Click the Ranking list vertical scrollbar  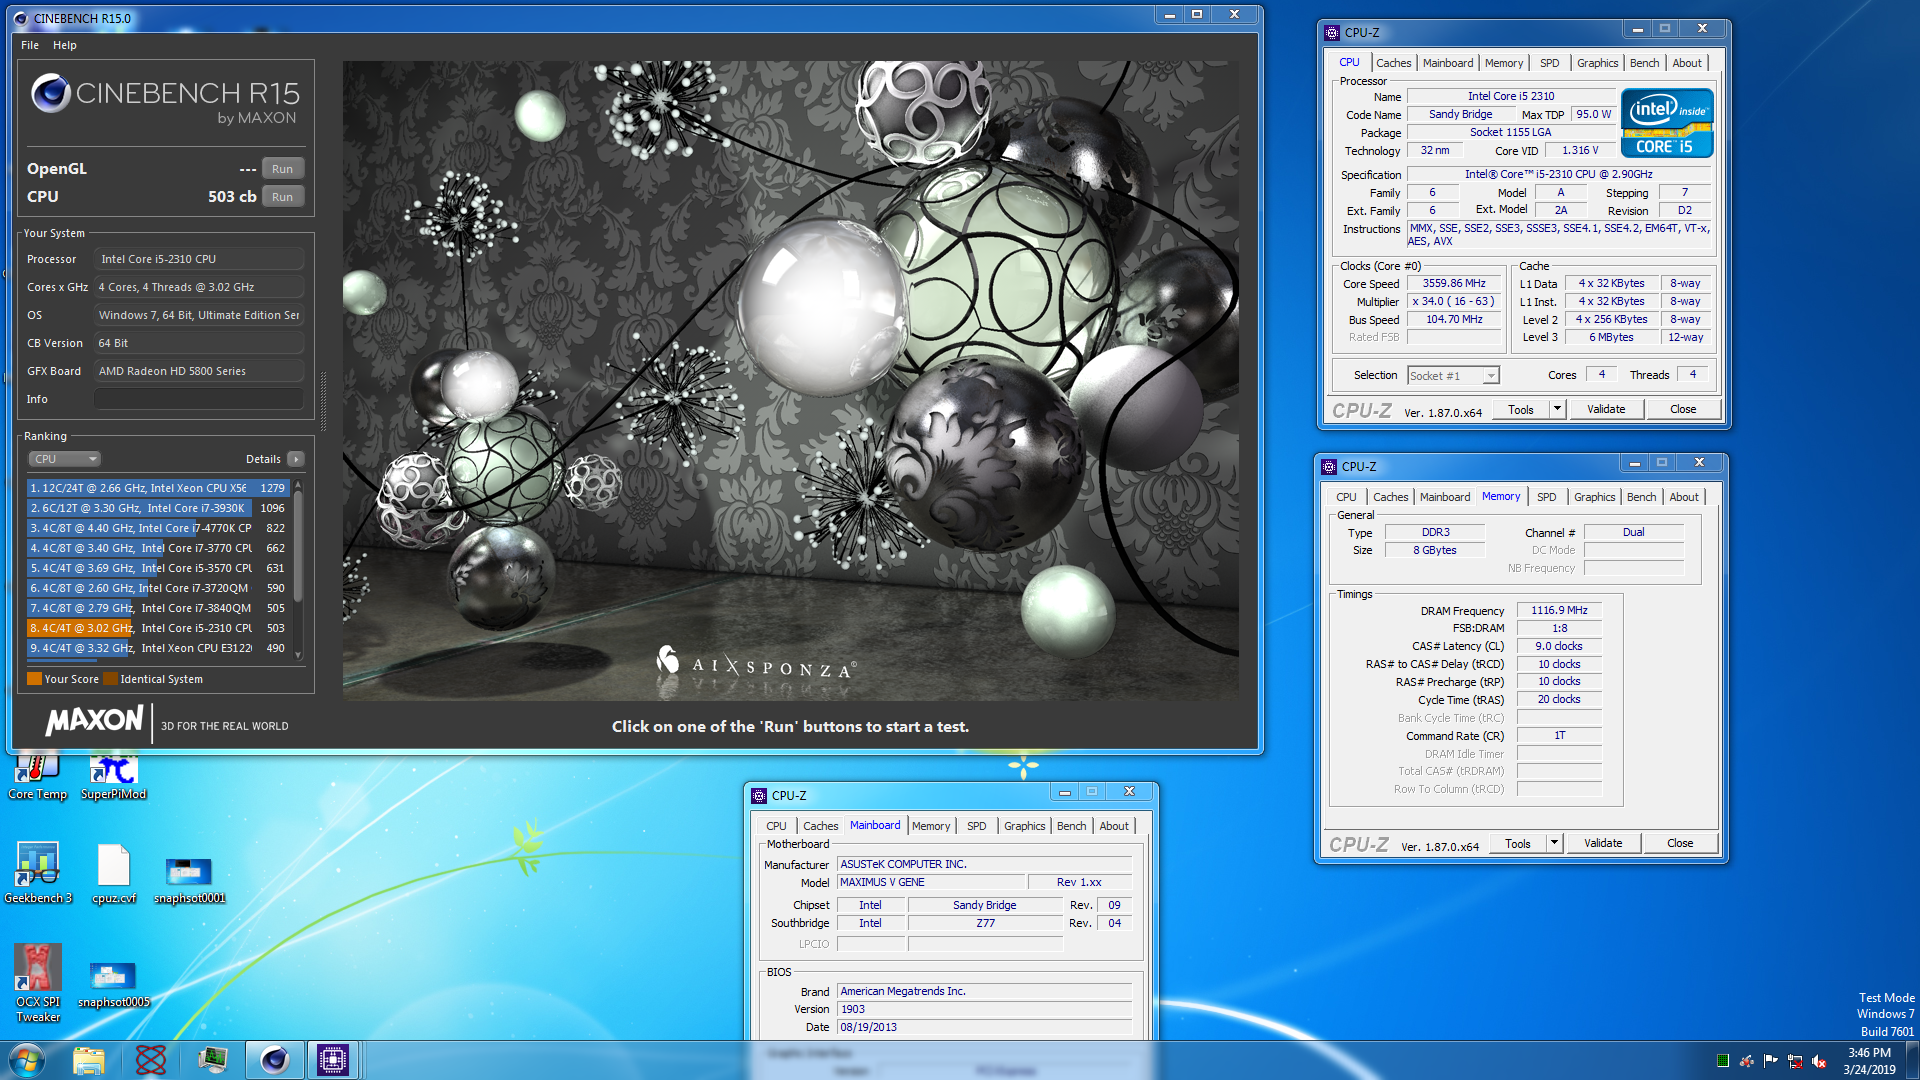(x=297, y=568)
